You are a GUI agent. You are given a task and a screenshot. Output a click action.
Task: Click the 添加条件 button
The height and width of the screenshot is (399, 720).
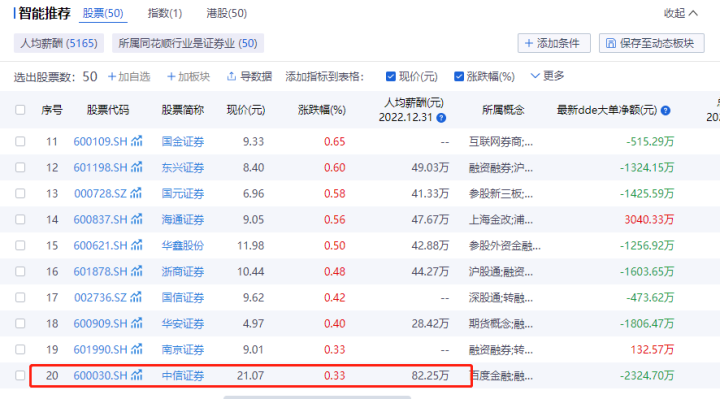554,43
